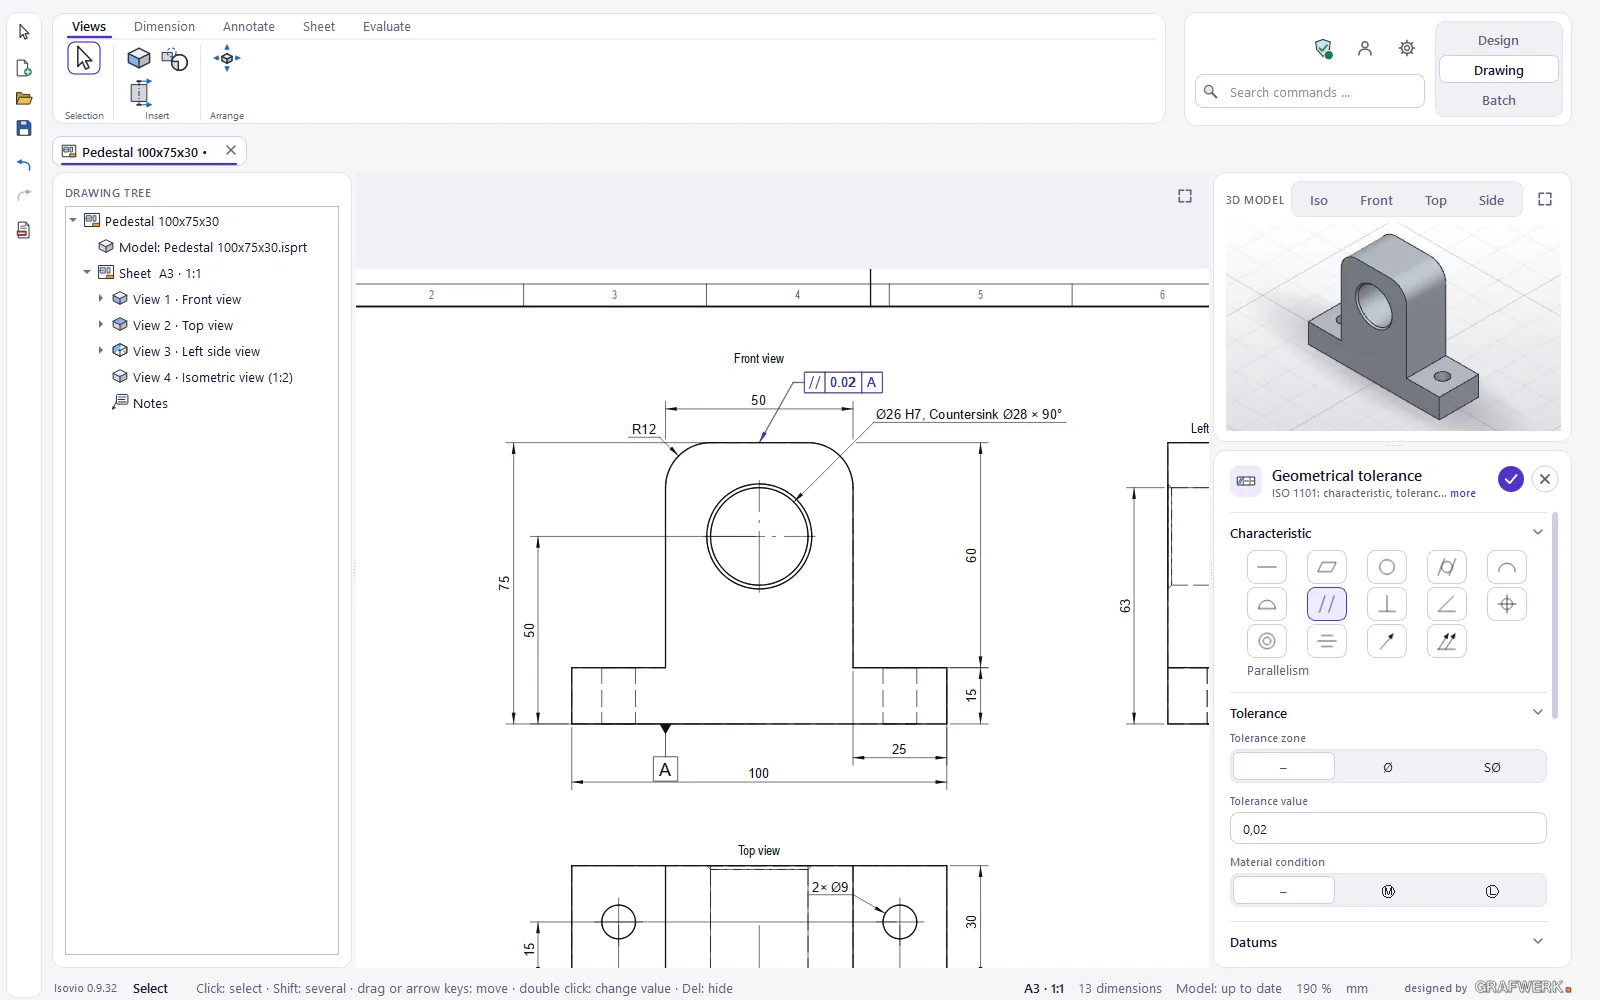This screenshot has width=1600, height=1000.
Task: Select spherical SØ tolerance zone option
Action: click(x=1492, y=767)
